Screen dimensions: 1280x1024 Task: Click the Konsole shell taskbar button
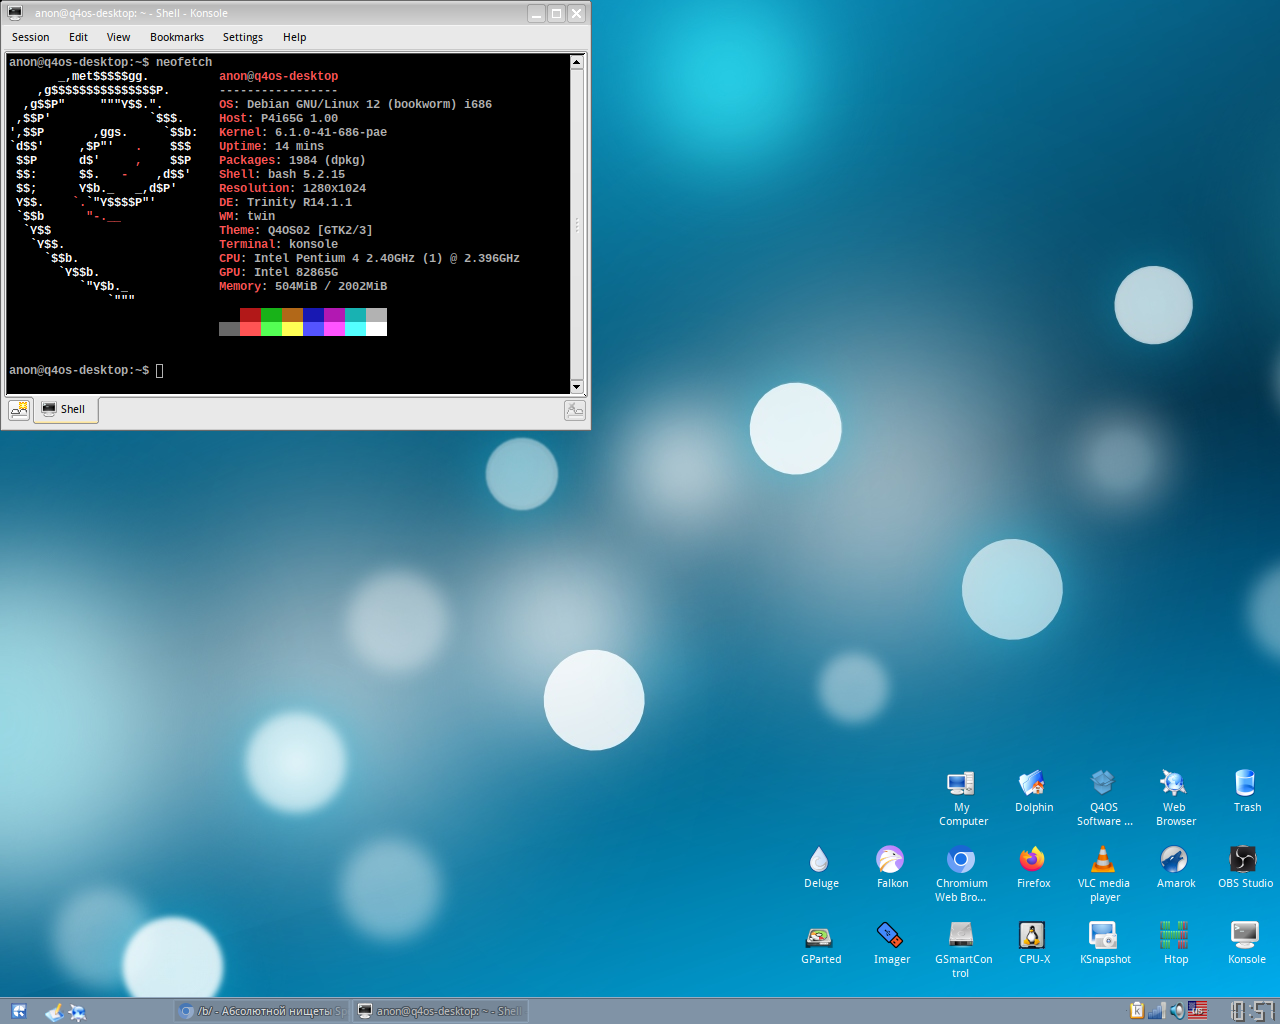coord(440,1011)
